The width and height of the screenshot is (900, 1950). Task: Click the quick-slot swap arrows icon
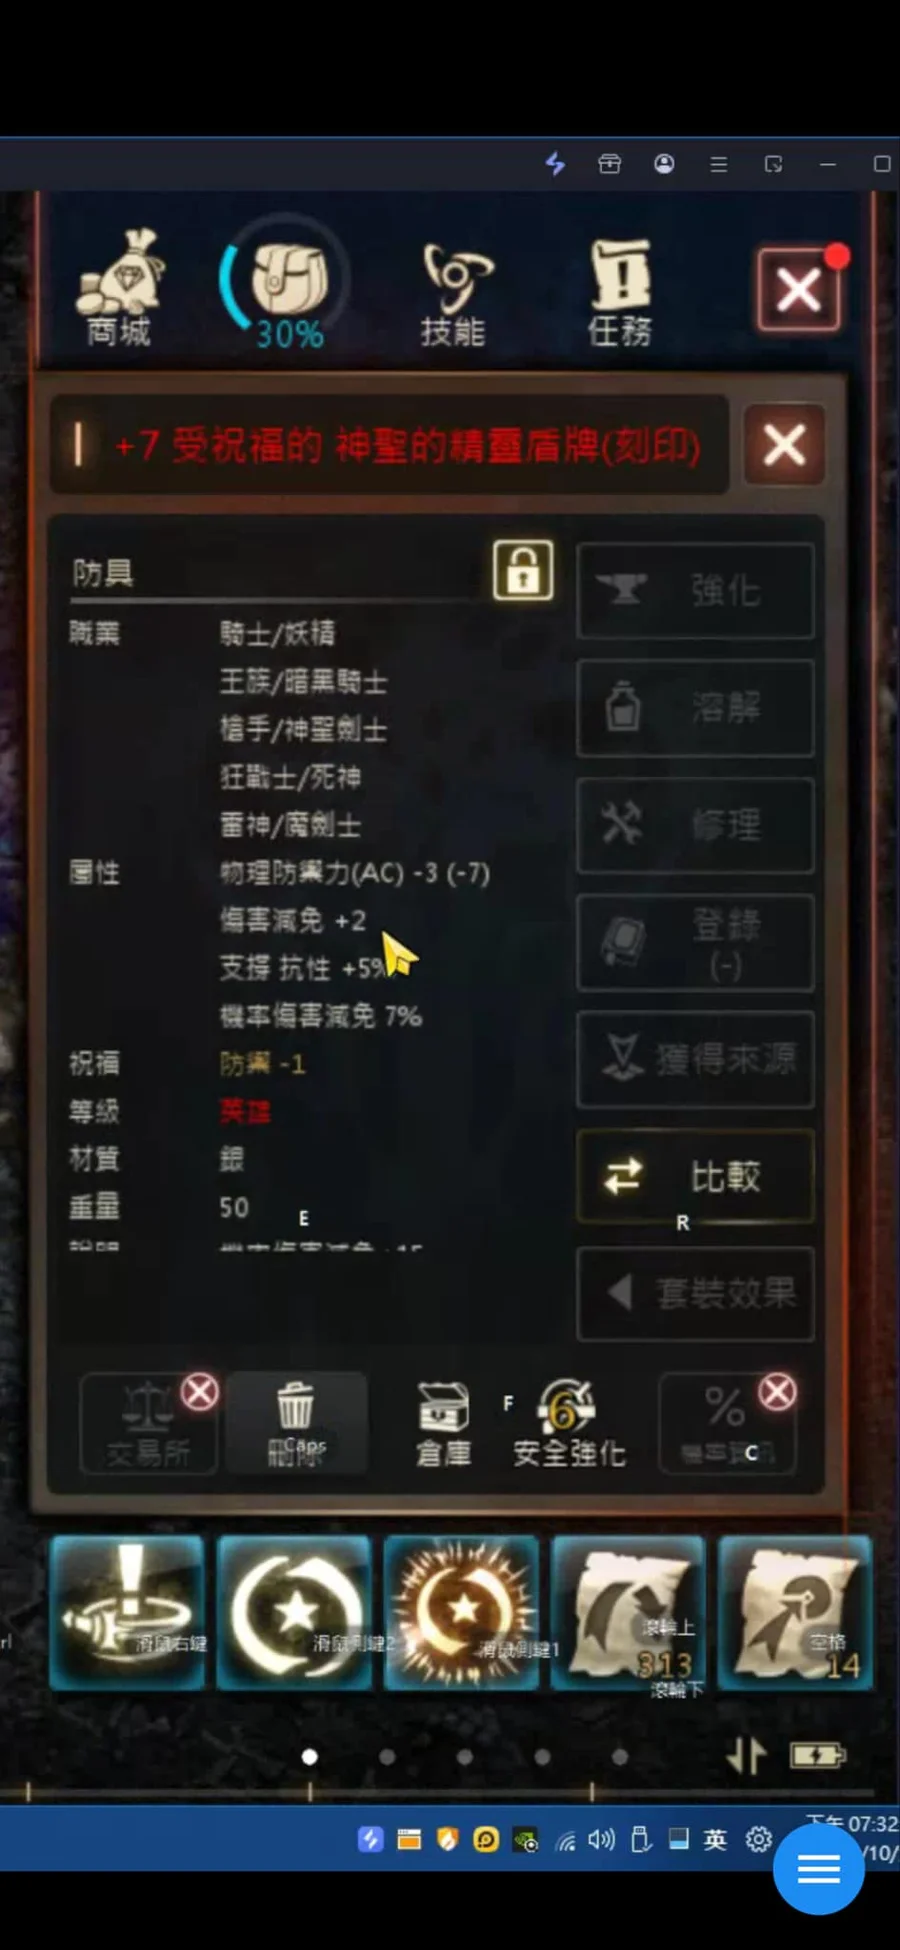click(x=746, y=1756)
